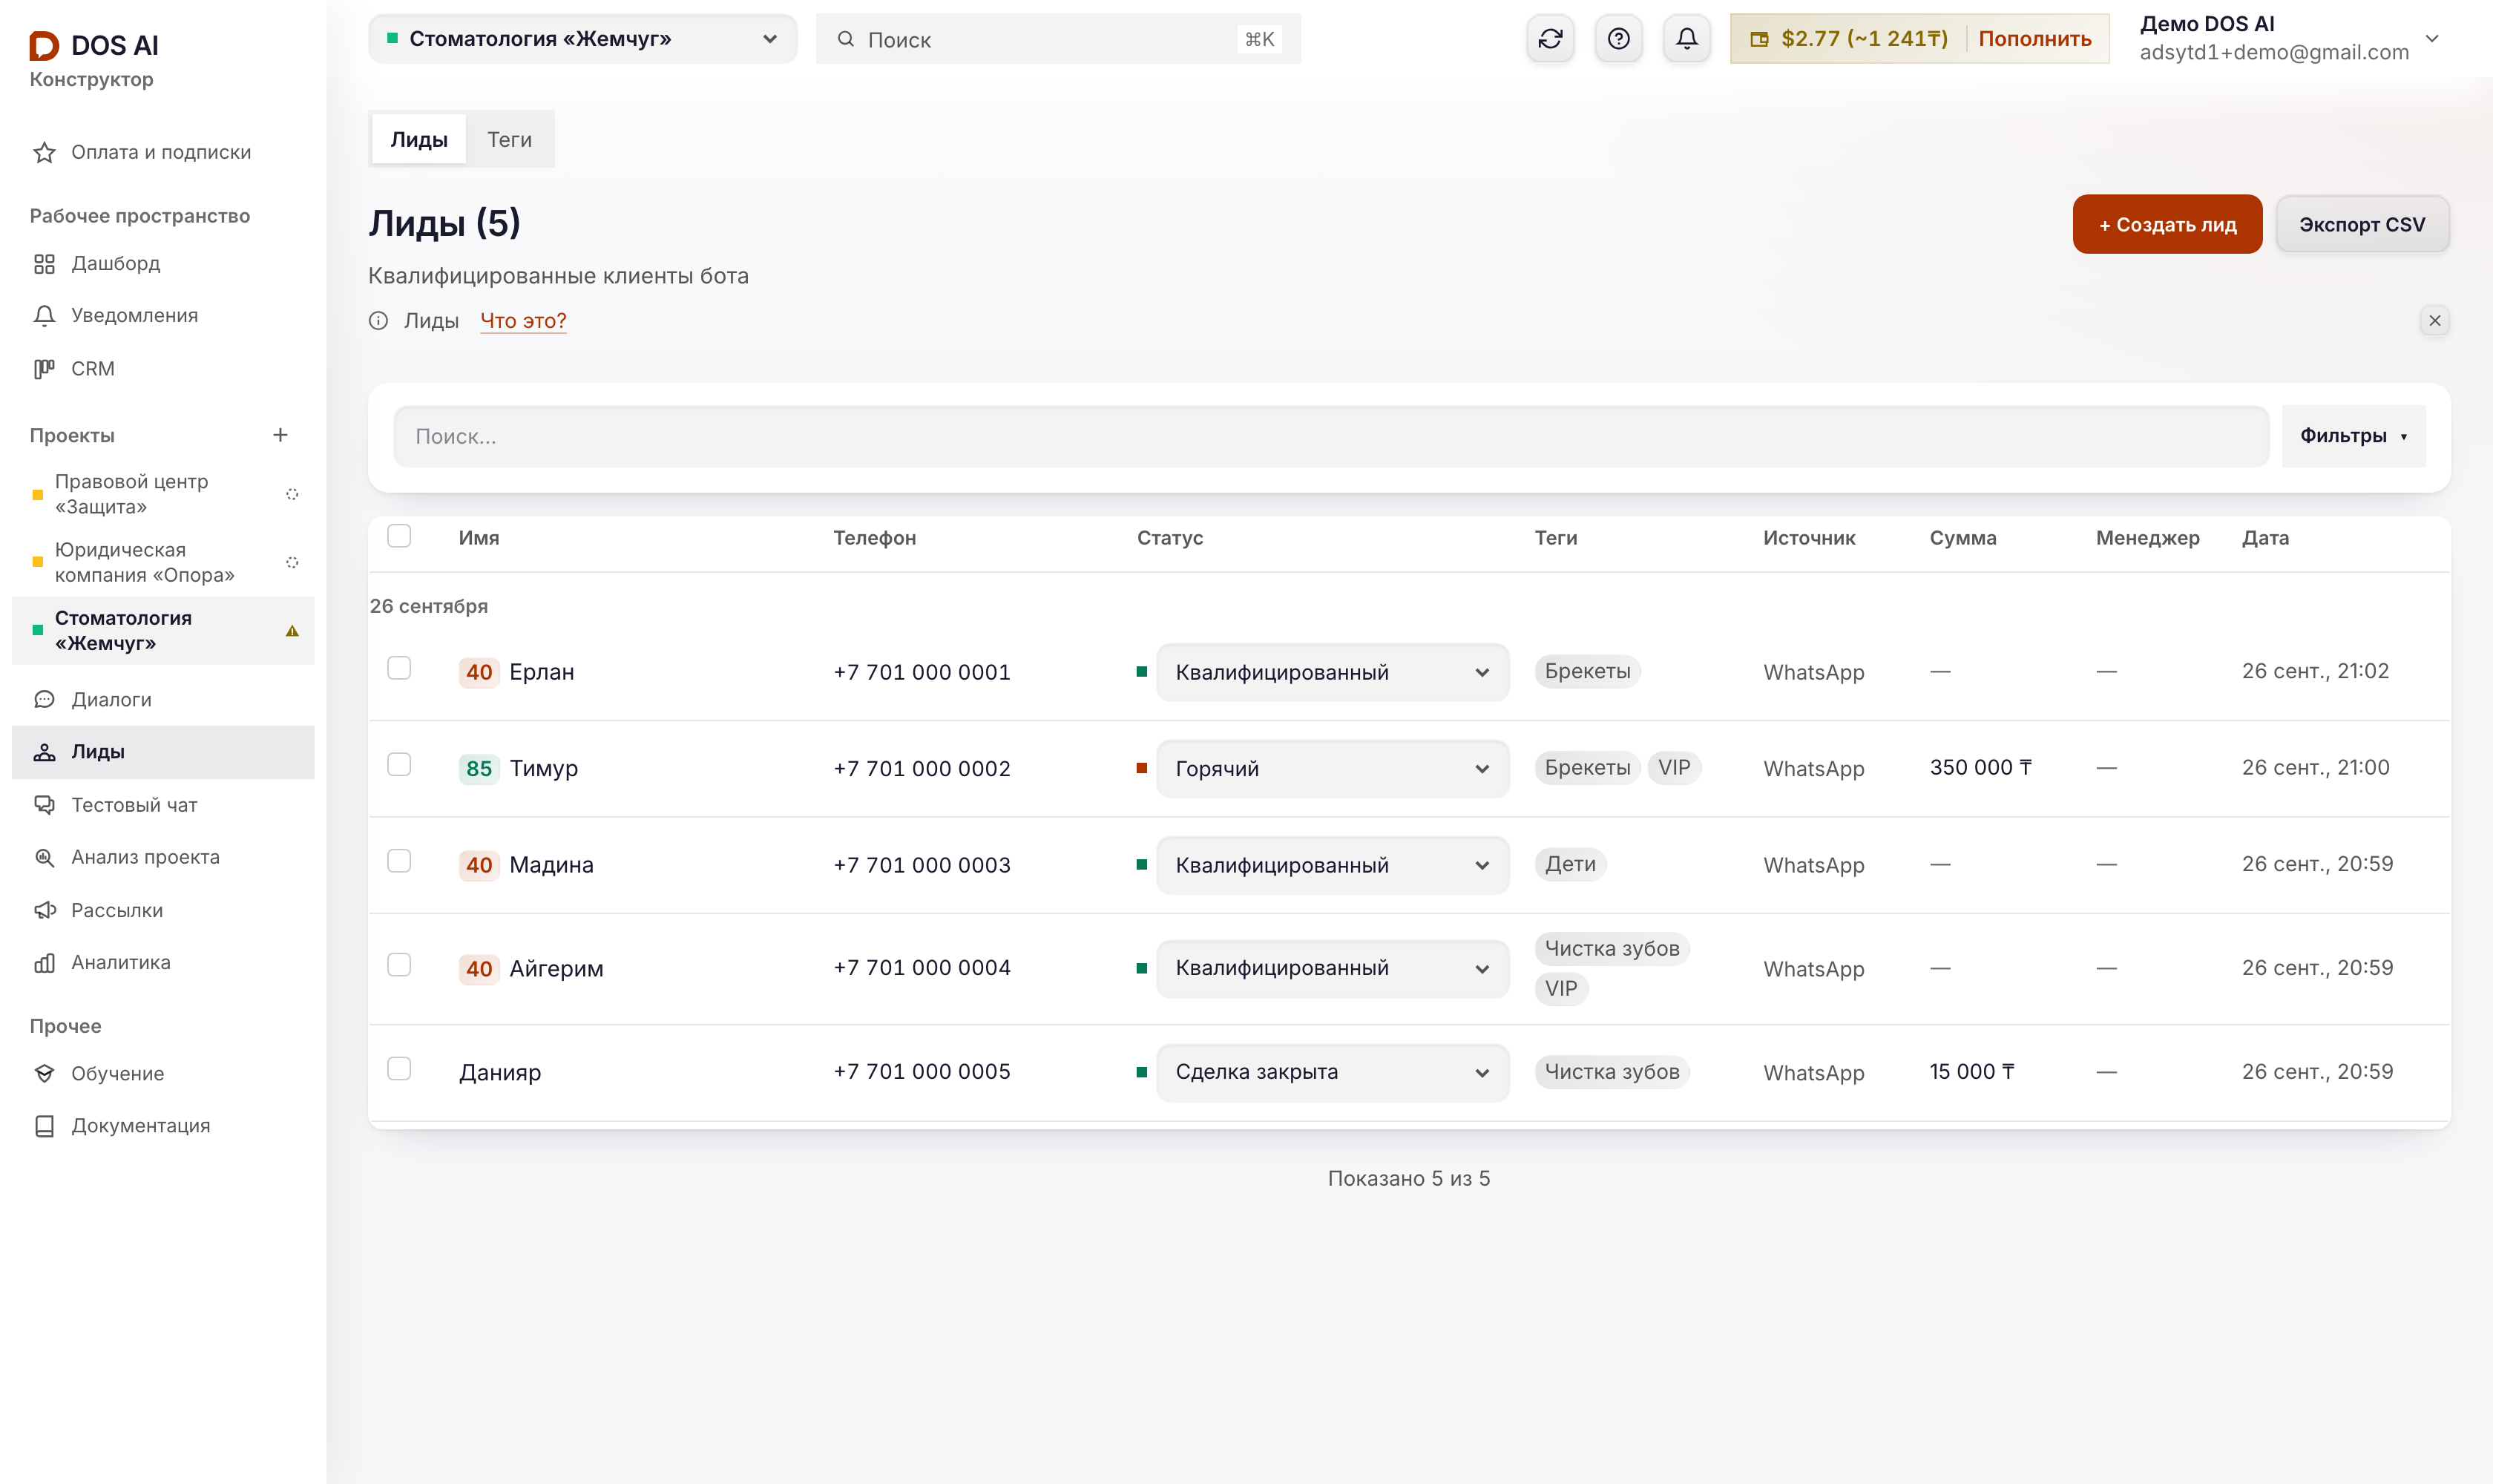Image resolution: width=2493 pixels, height=1484 pixels.
Task: Expand the Фильтры dropdown
Action: coord(2353,436)
